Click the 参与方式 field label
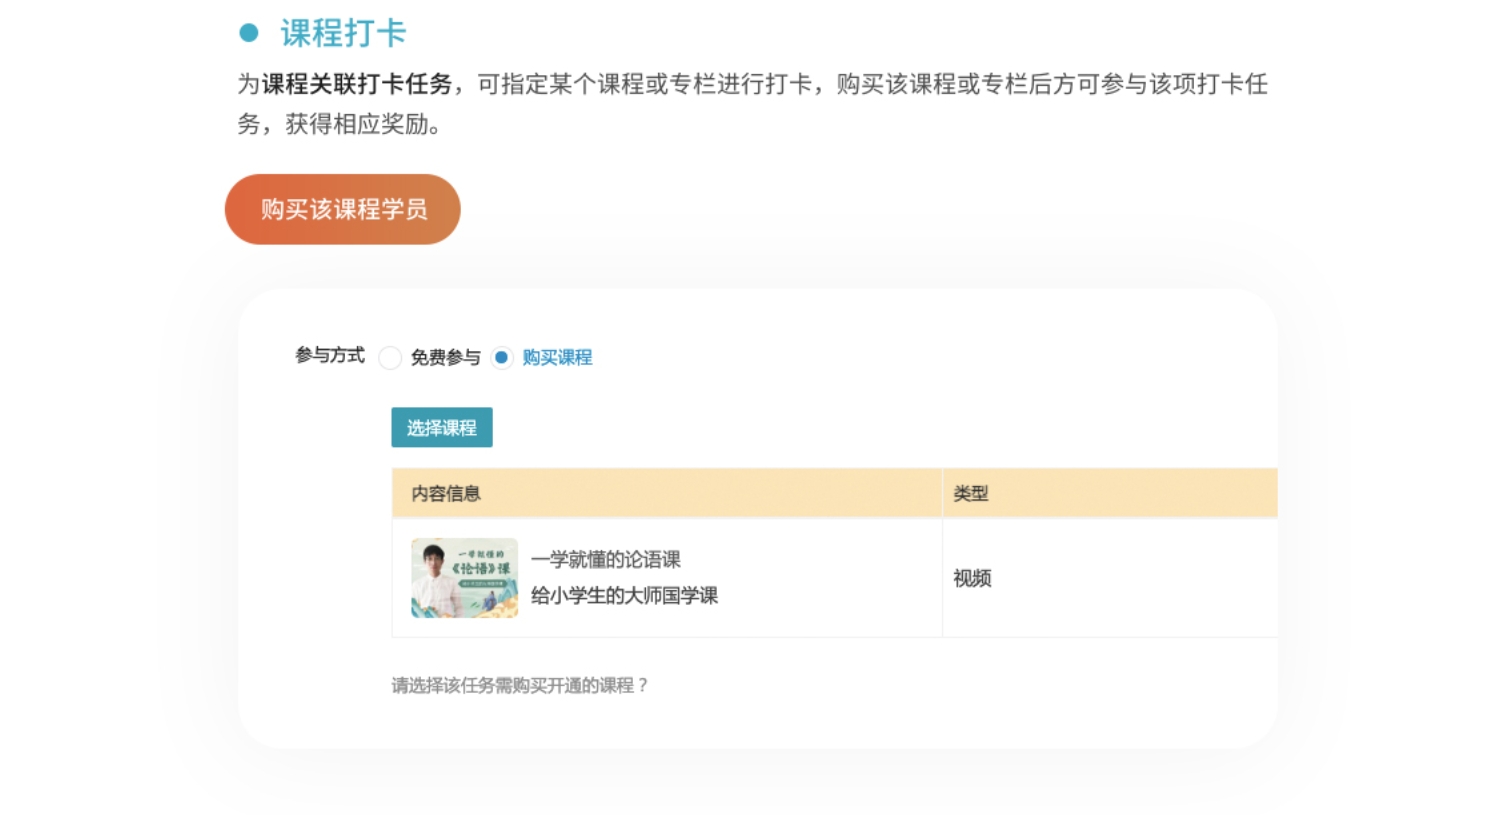 [330, 355]
